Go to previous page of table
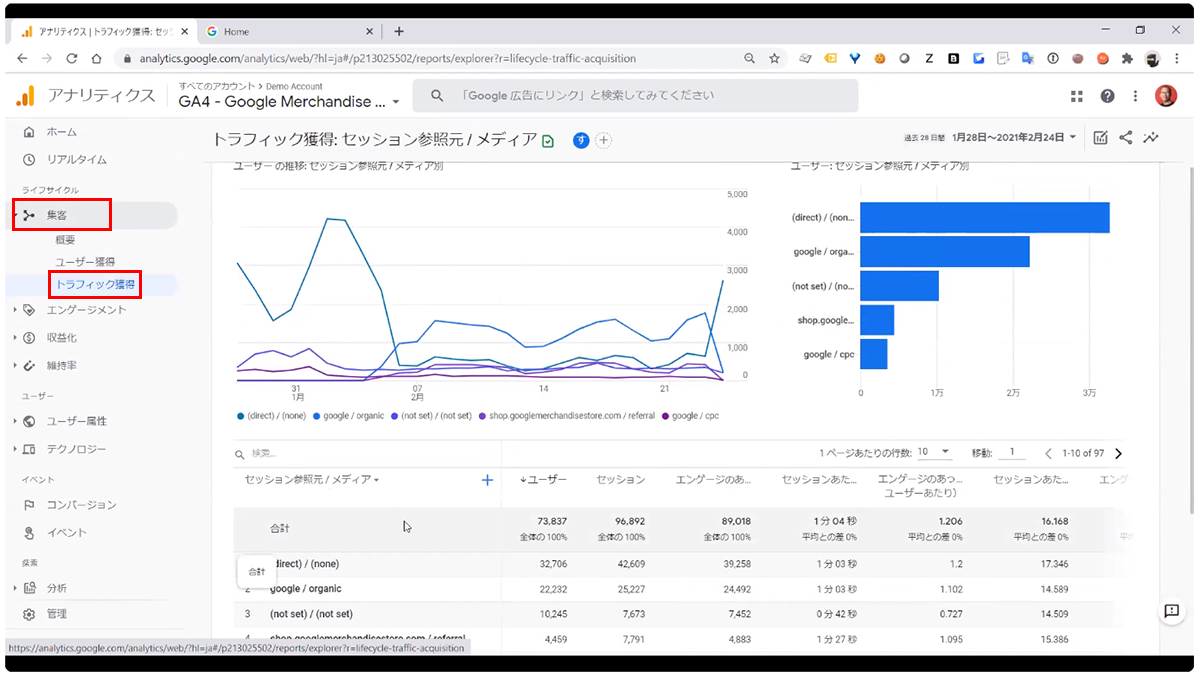The image size is (1200, 677). click(x=1048, y=454)
